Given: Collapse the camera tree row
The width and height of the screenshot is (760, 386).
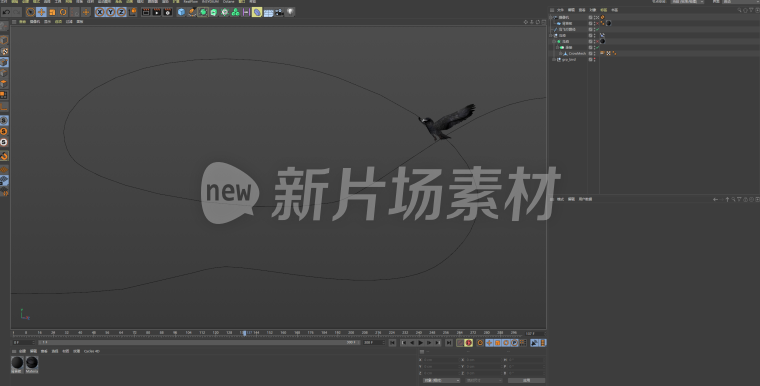Looking at the screenshot, I should point(551,17).
